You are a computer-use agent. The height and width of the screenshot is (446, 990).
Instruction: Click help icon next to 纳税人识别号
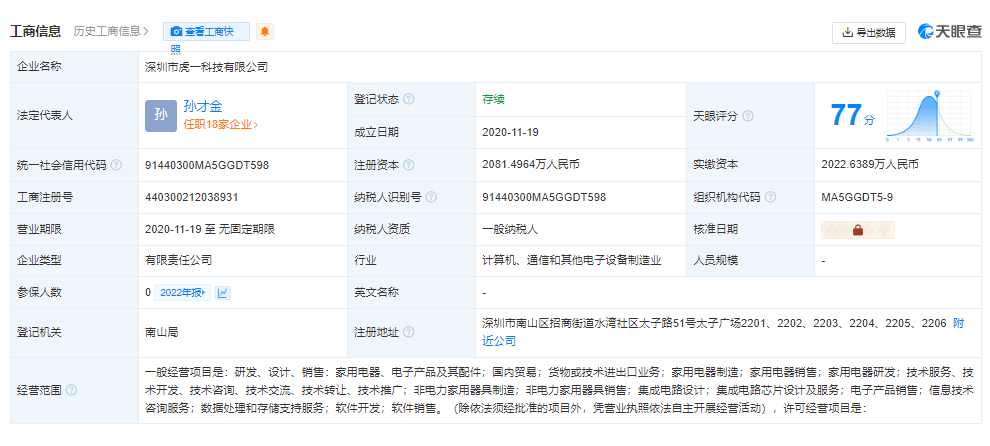point(431,197)
